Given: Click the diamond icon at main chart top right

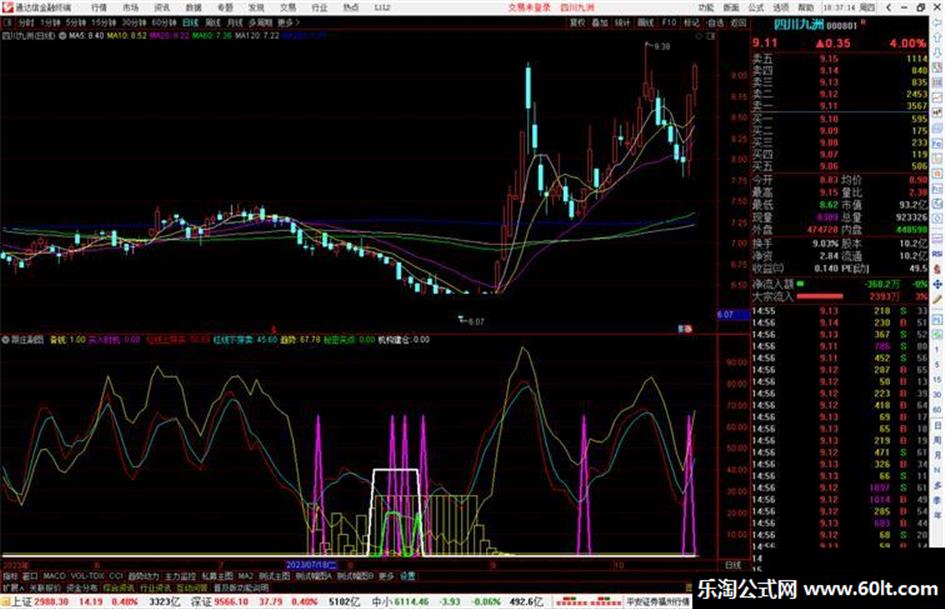Looking at the screenshot, I should [699, 36].
